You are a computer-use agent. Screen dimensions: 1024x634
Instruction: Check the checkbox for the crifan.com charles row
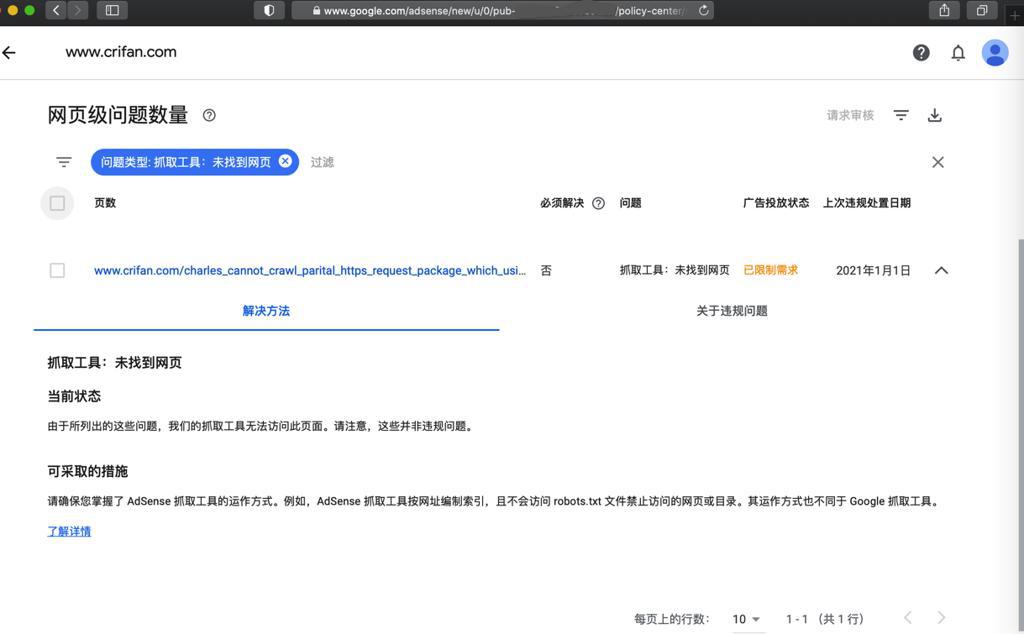click(x=57, y=270)
